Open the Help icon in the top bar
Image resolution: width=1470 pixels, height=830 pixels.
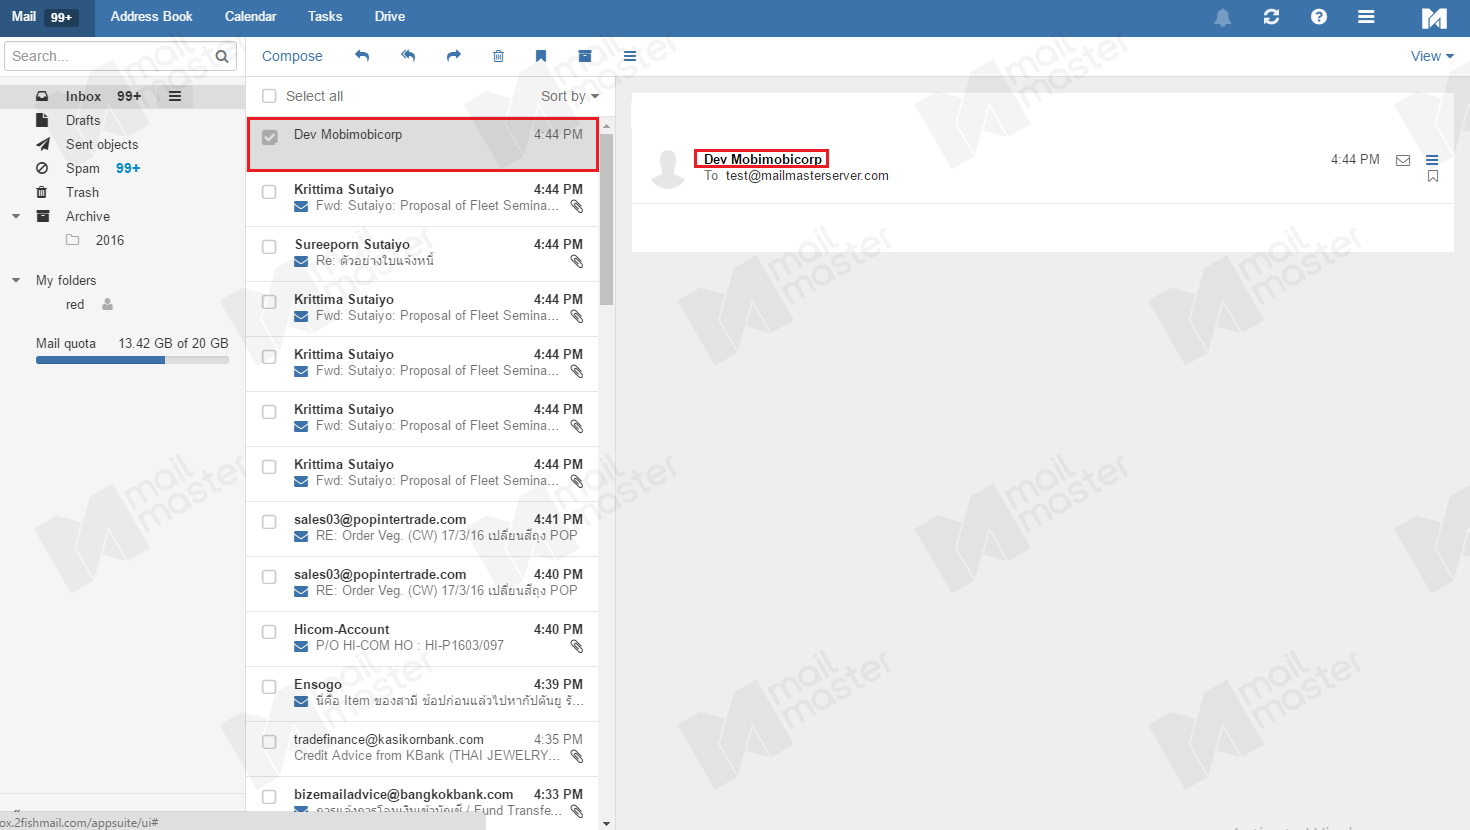coord(1319,17)
